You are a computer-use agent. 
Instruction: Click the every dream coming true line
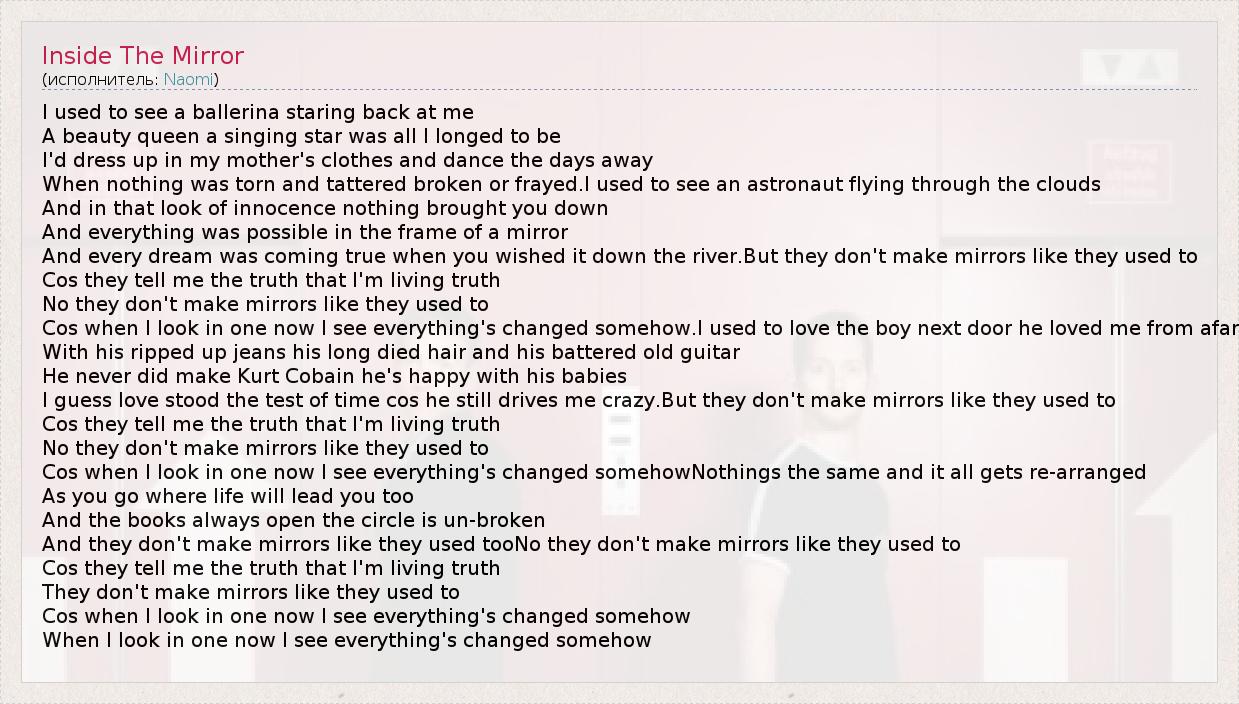[392, 256]
